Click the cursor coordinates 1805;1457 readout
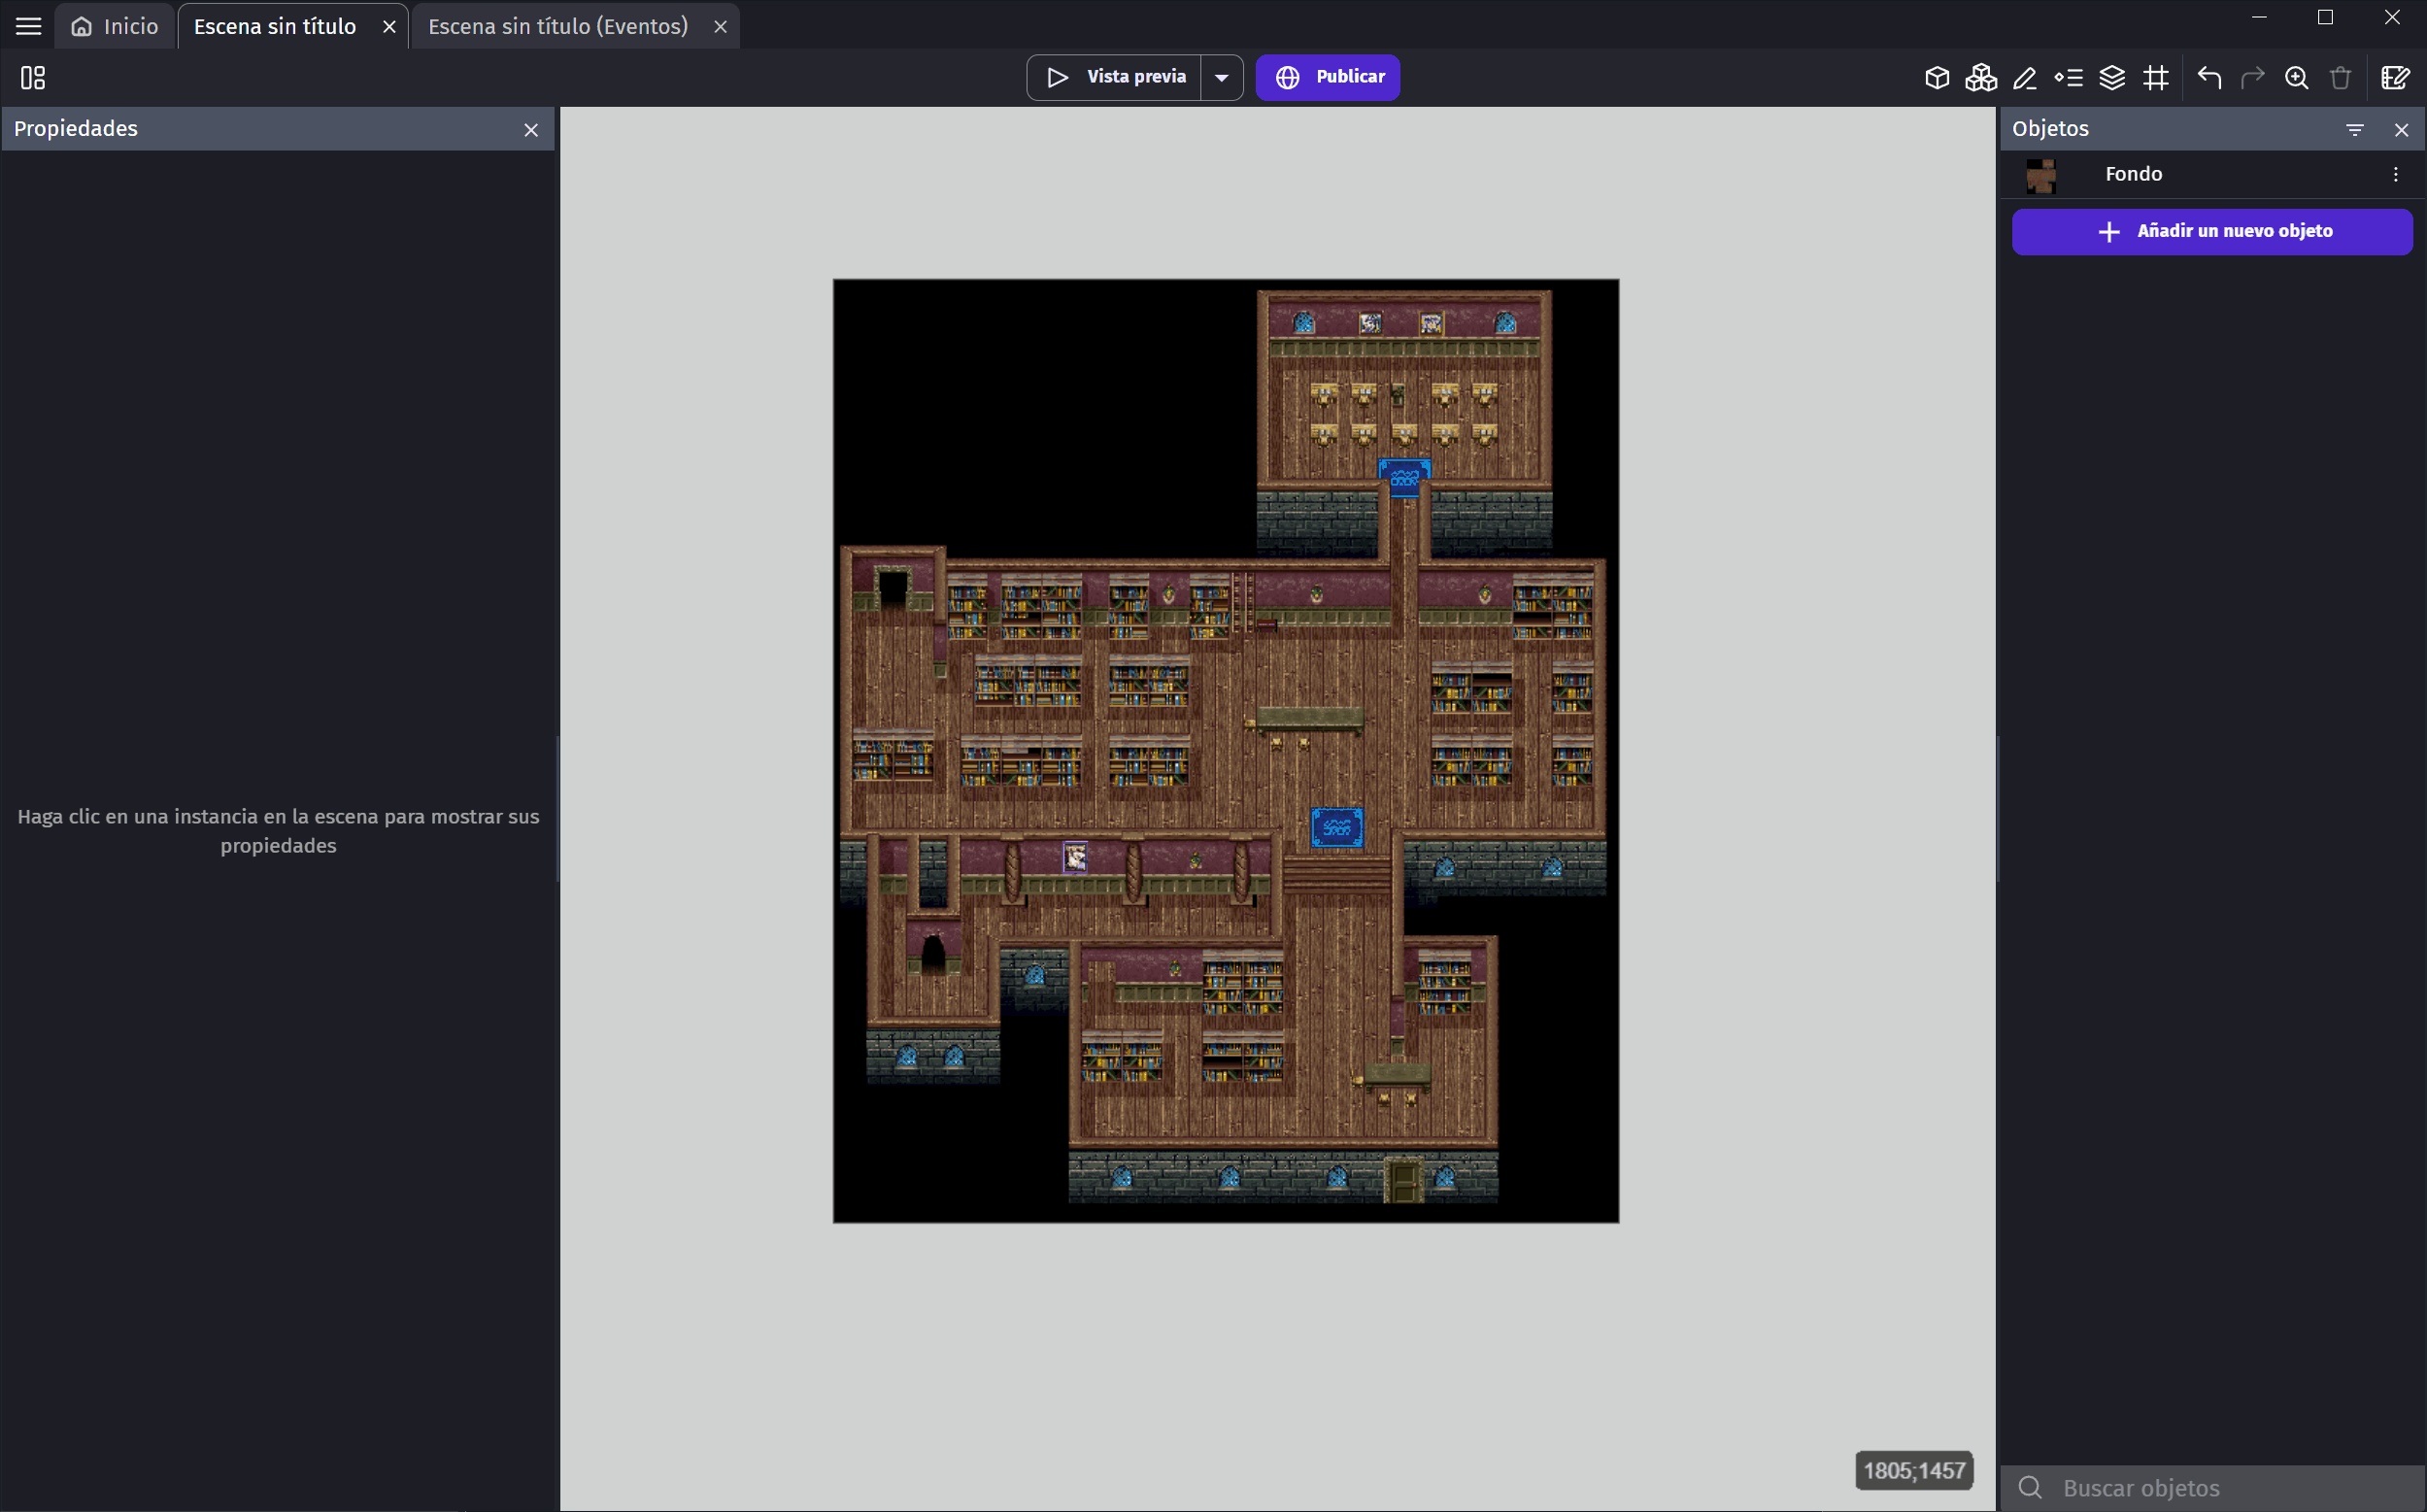2427x1512 pixels. tap(1914, 1470)
